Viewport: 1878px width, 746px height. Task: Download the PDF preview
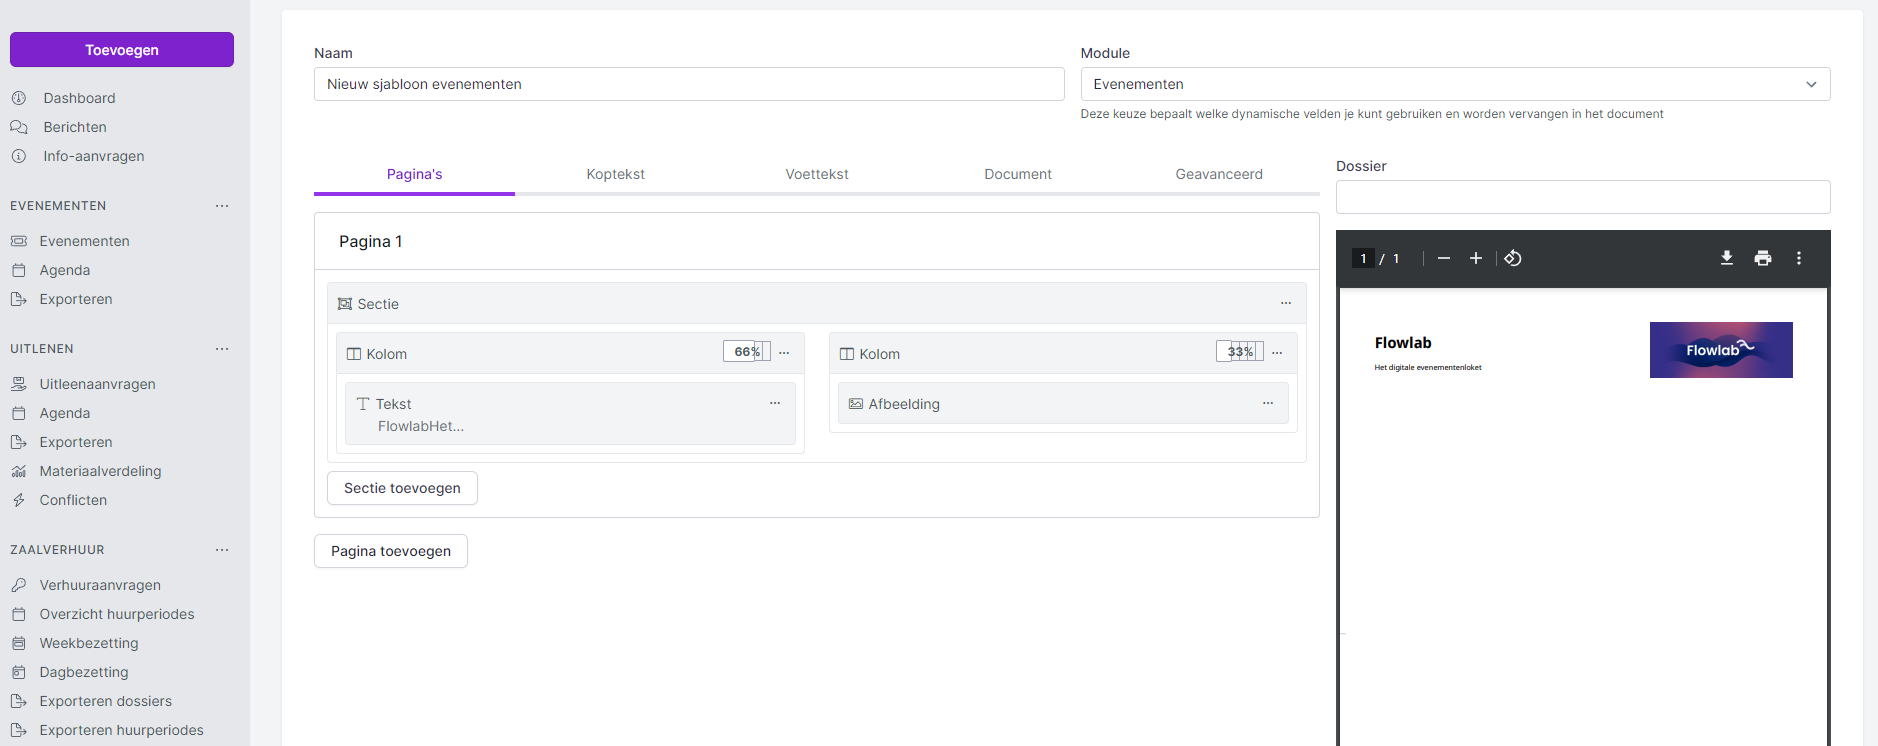point(1726,258)
